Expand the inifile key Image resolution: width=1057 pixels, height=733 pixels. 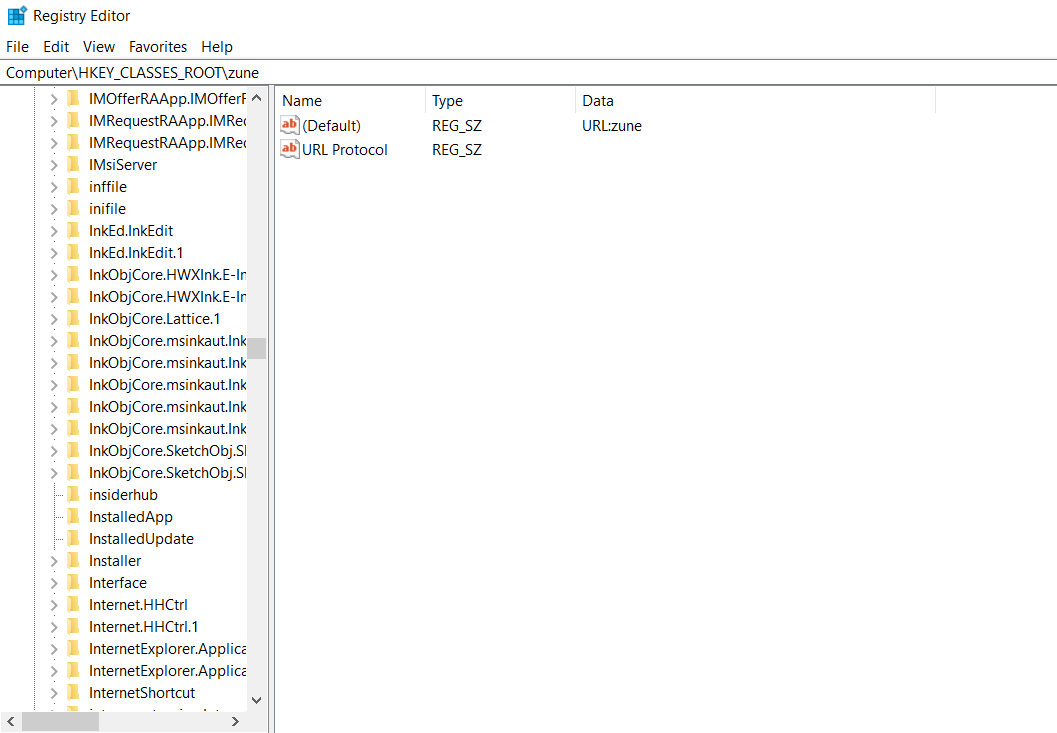click(x=54, y=209)
